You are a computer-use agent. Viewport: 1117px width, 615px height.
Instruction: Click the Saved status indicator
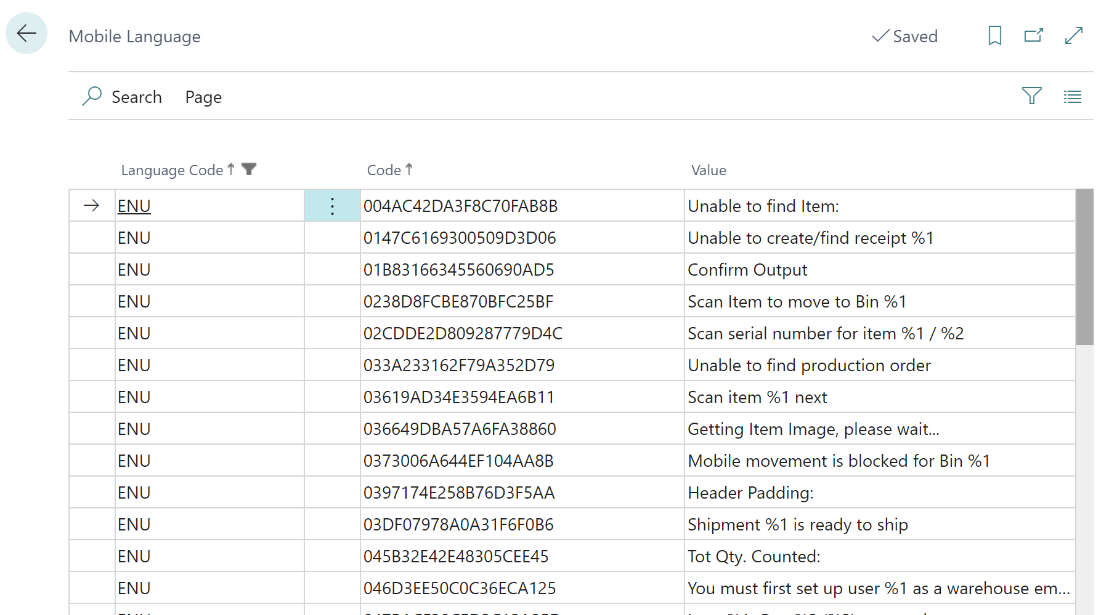[904, 36]
